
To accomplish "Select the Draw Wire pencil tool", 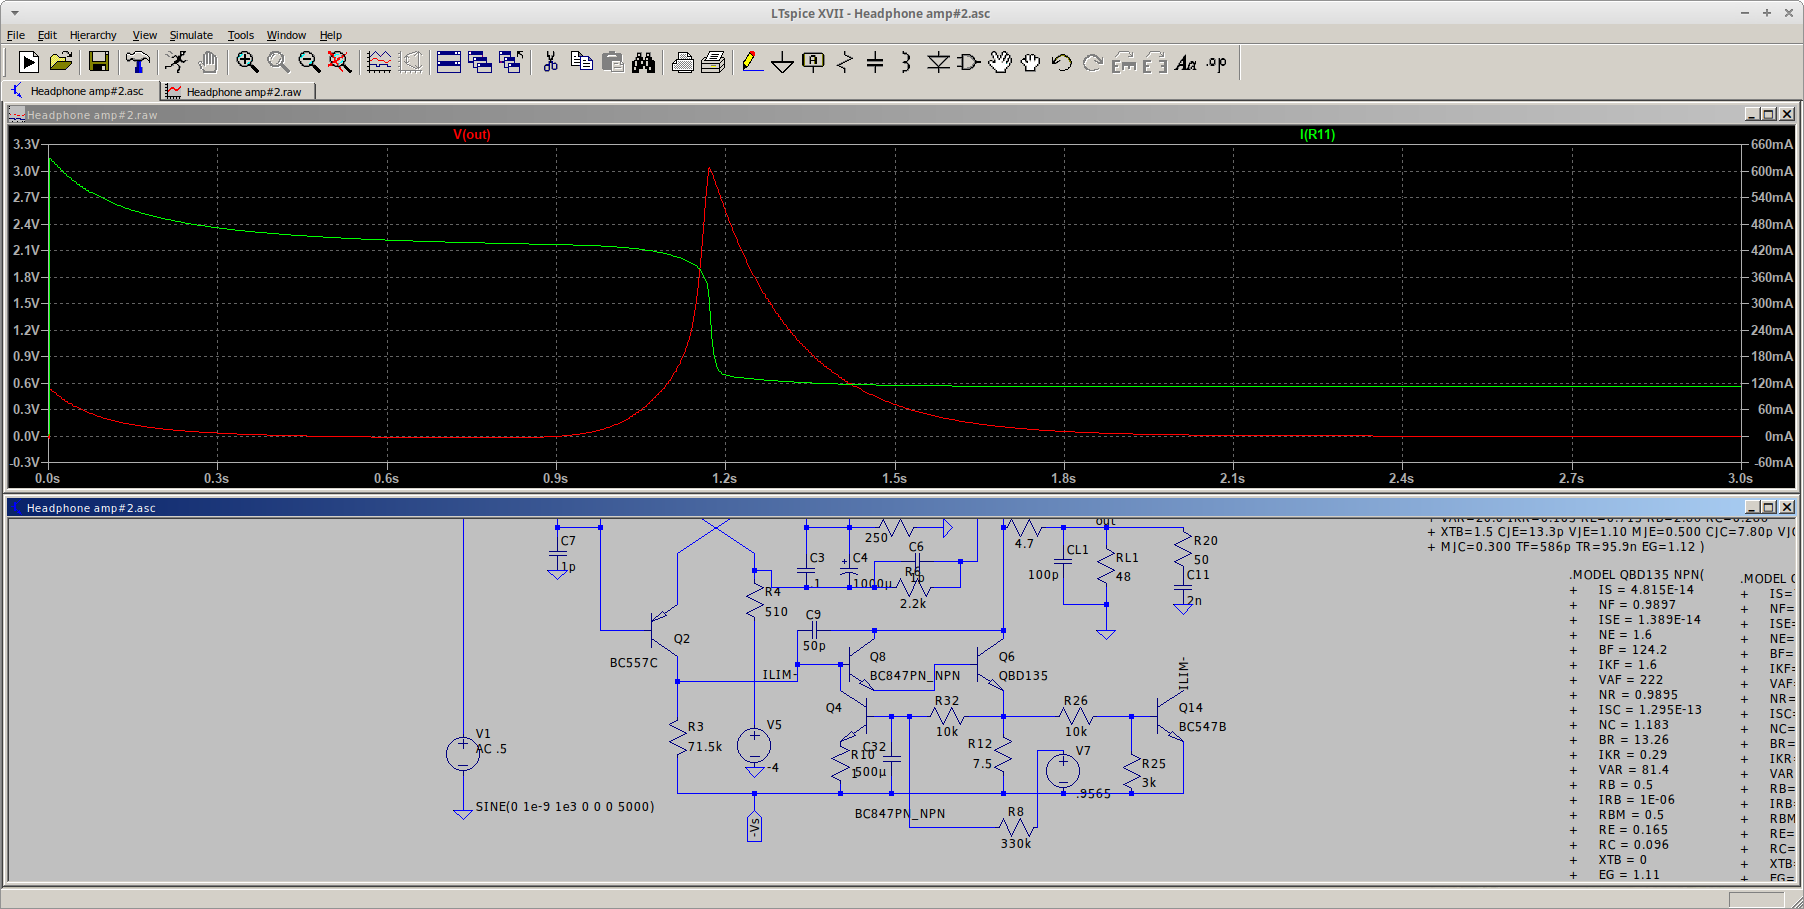I will coord(752,62).
